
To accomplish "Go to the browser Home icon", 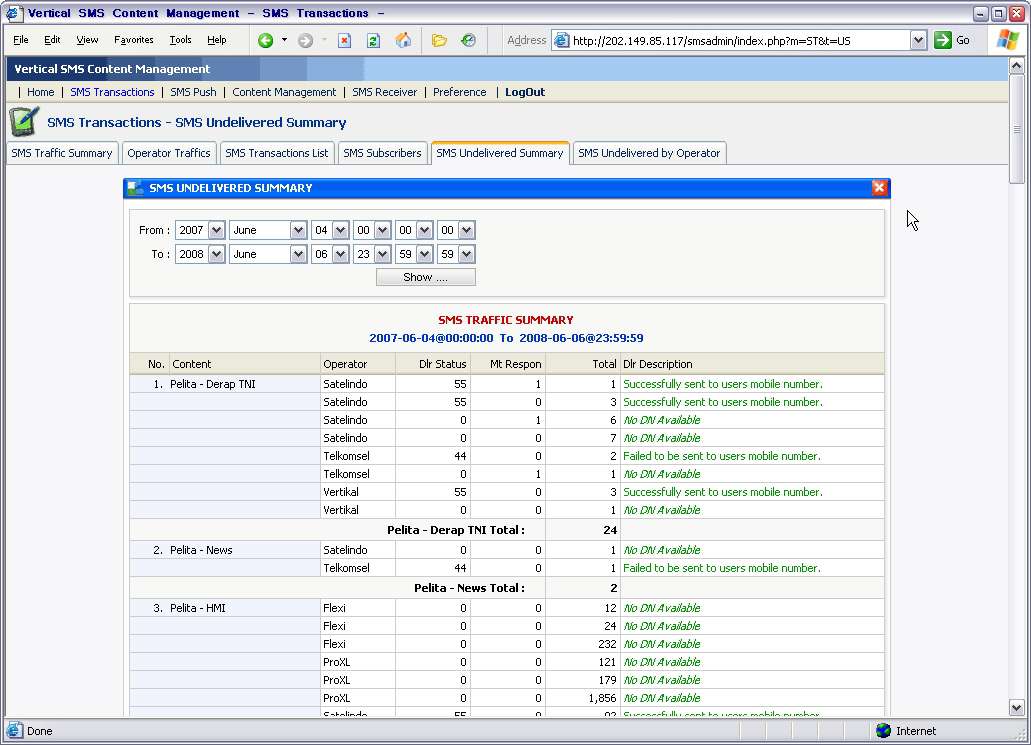I will pos(403,40).
